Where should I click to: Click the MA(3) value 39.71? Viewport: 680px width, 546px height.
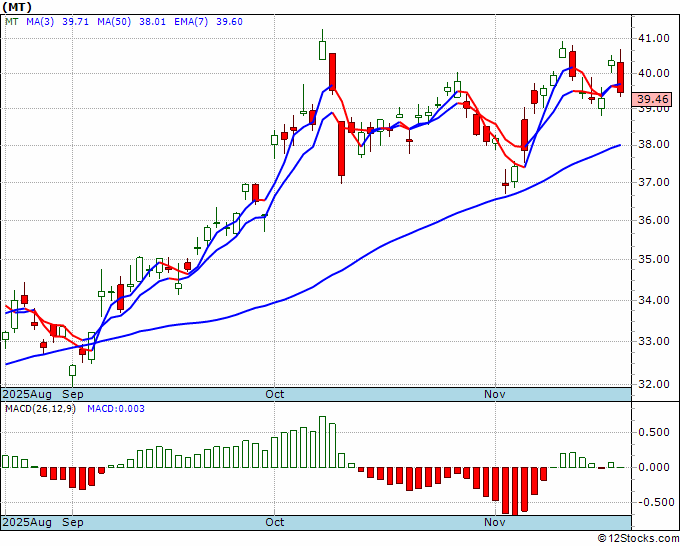pos(75,22)
